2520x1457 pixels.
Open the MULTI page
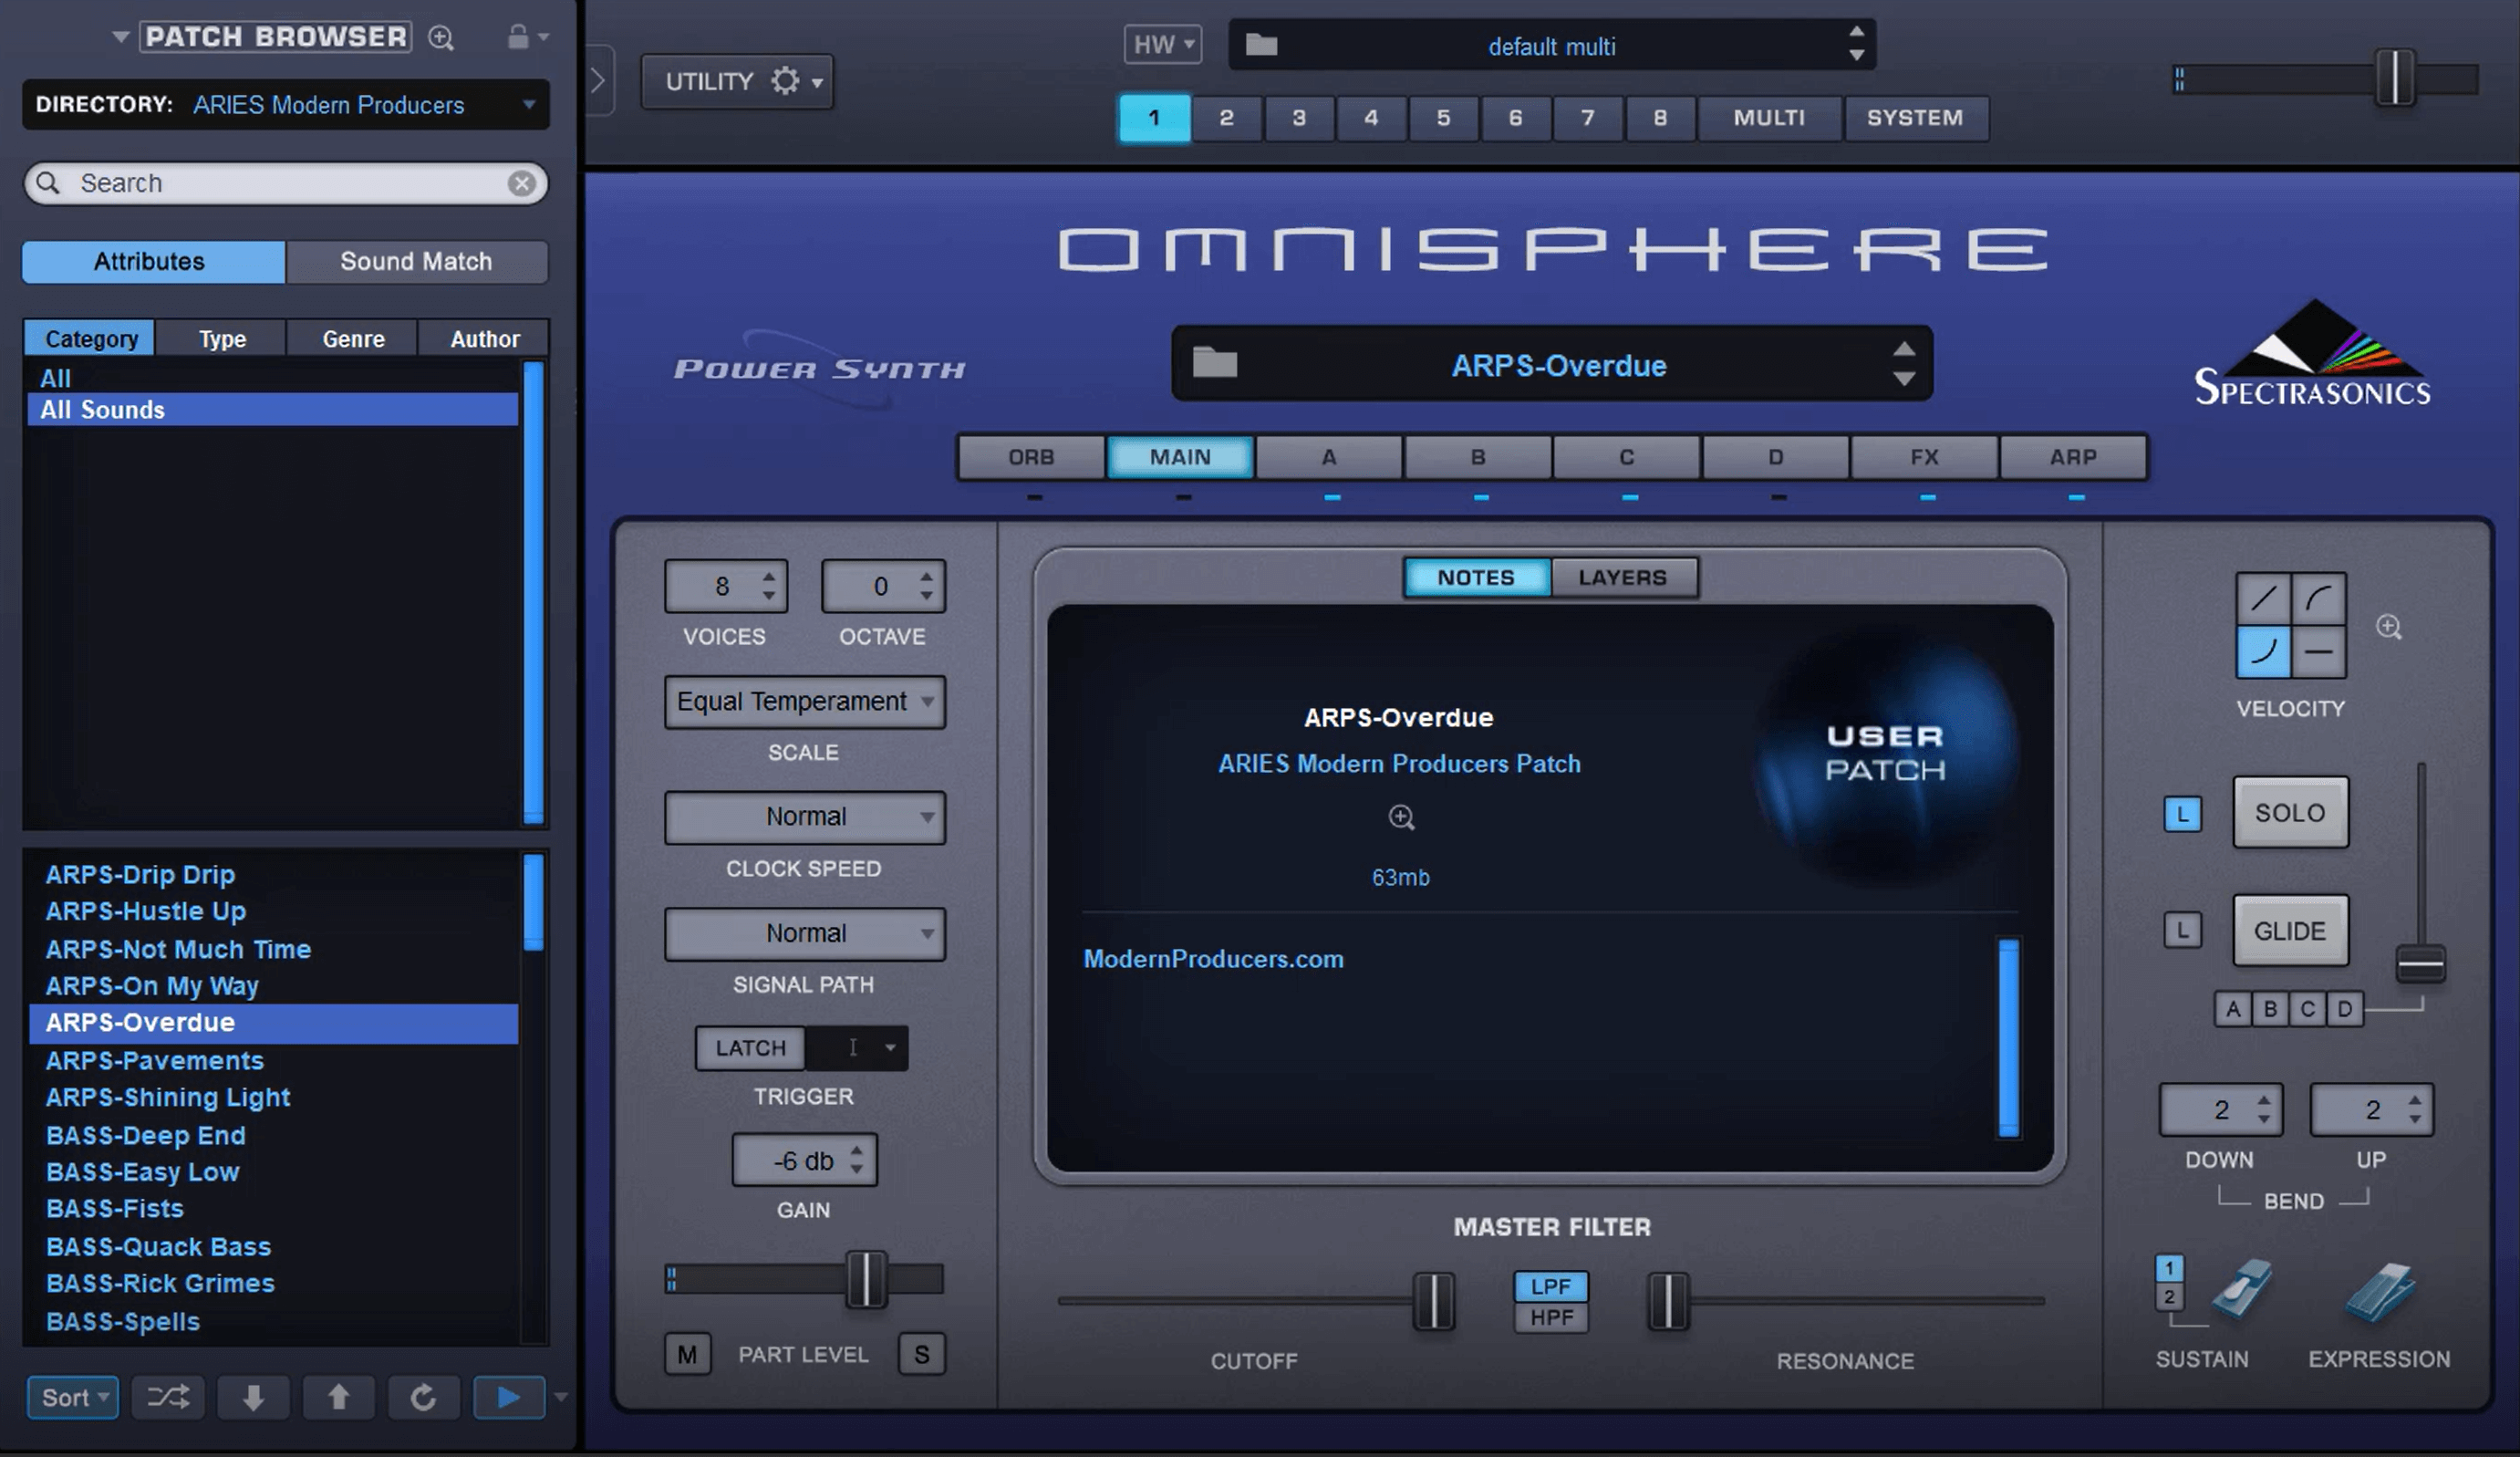[1769, 118]
